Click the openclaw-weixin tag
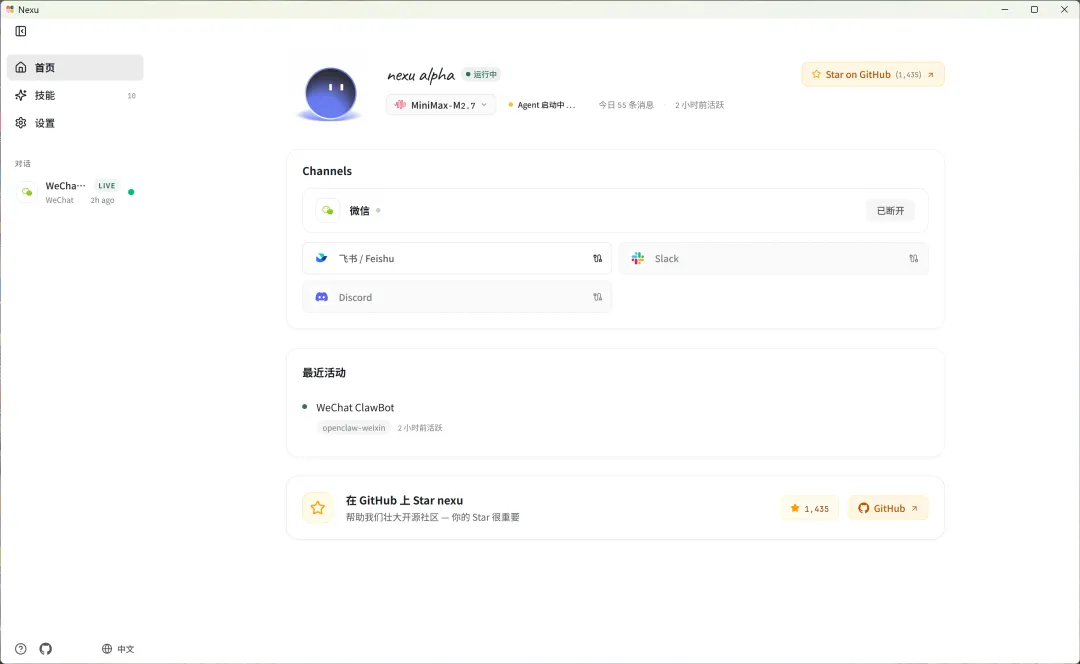This screenshot has height=664, width=1080. [354, 428]
